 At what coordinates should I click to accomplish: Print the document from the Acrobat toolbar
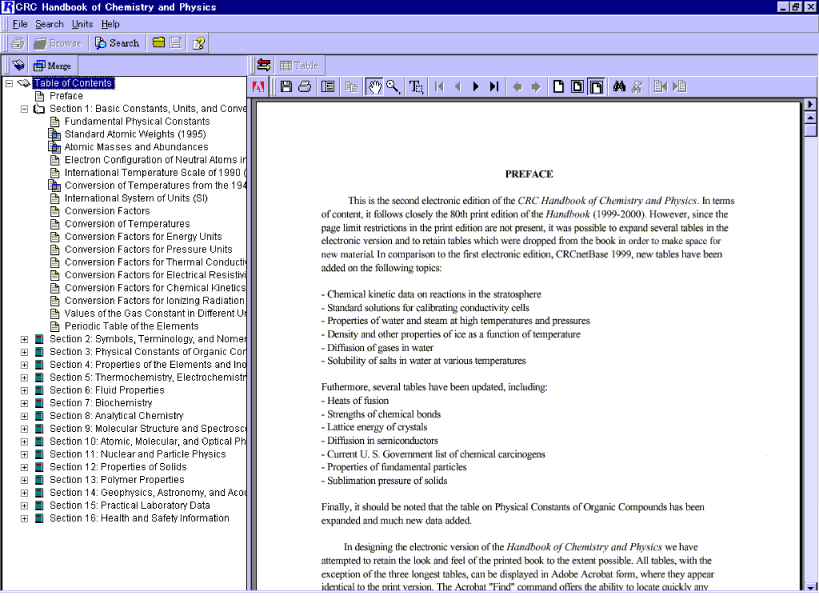coord(305,87)
